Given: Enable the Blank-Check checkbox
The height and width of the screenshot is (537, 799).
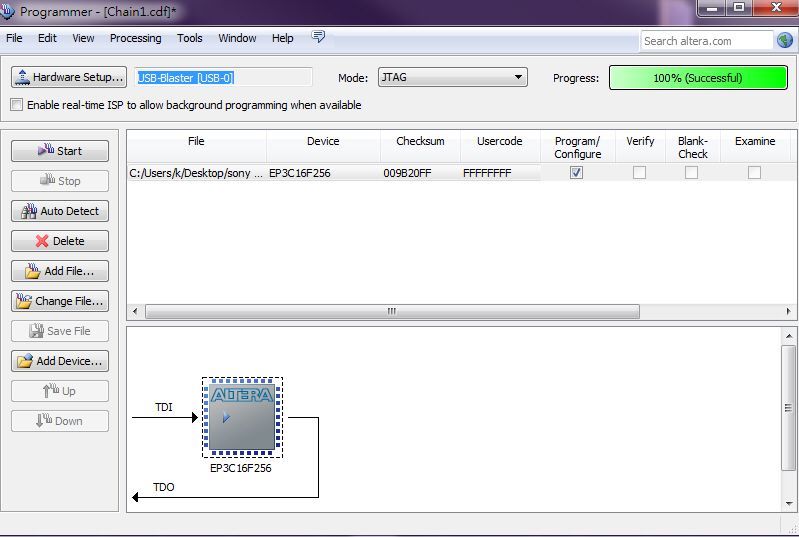Looking at the screenshot, I should coord(691,173).
